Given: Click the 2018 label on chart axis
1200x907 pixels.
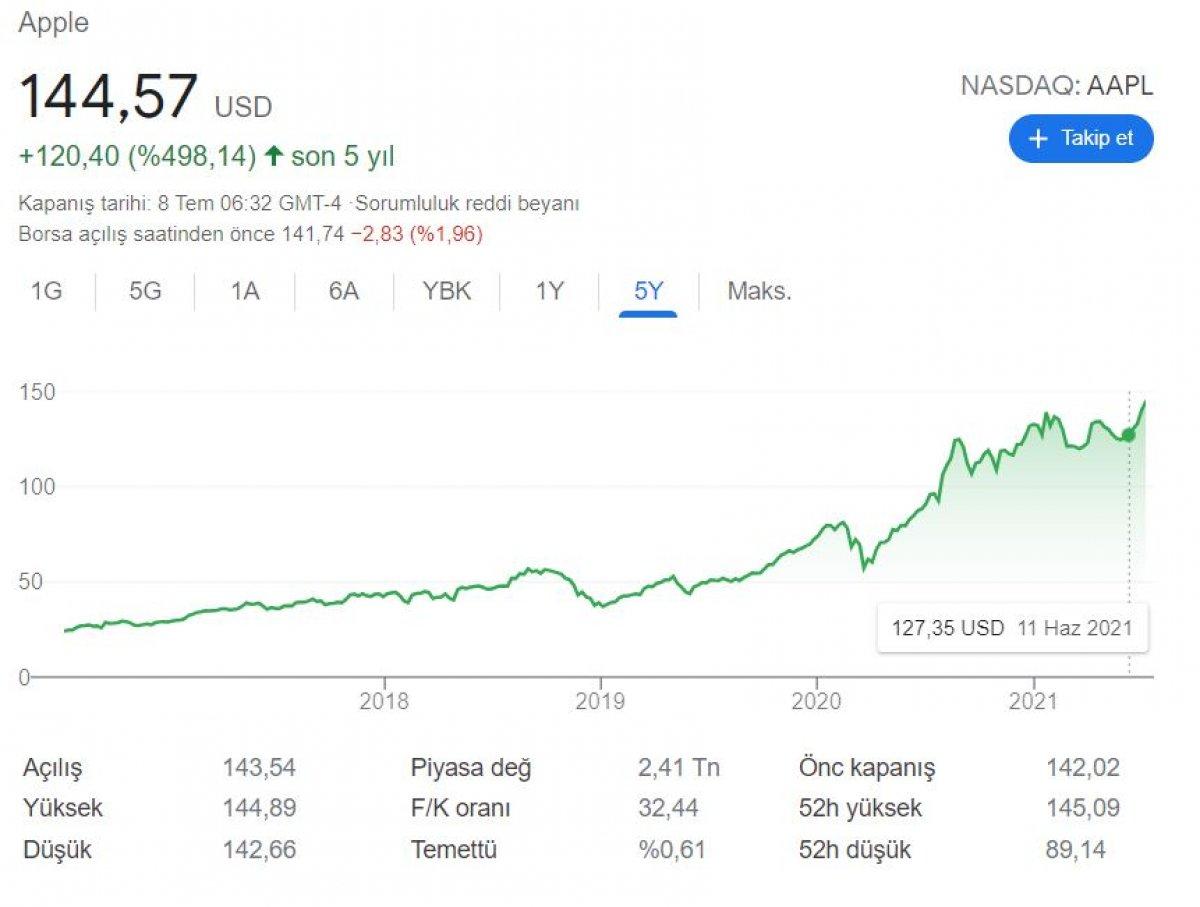Looking at the screenshot, I should coord(384,701).
